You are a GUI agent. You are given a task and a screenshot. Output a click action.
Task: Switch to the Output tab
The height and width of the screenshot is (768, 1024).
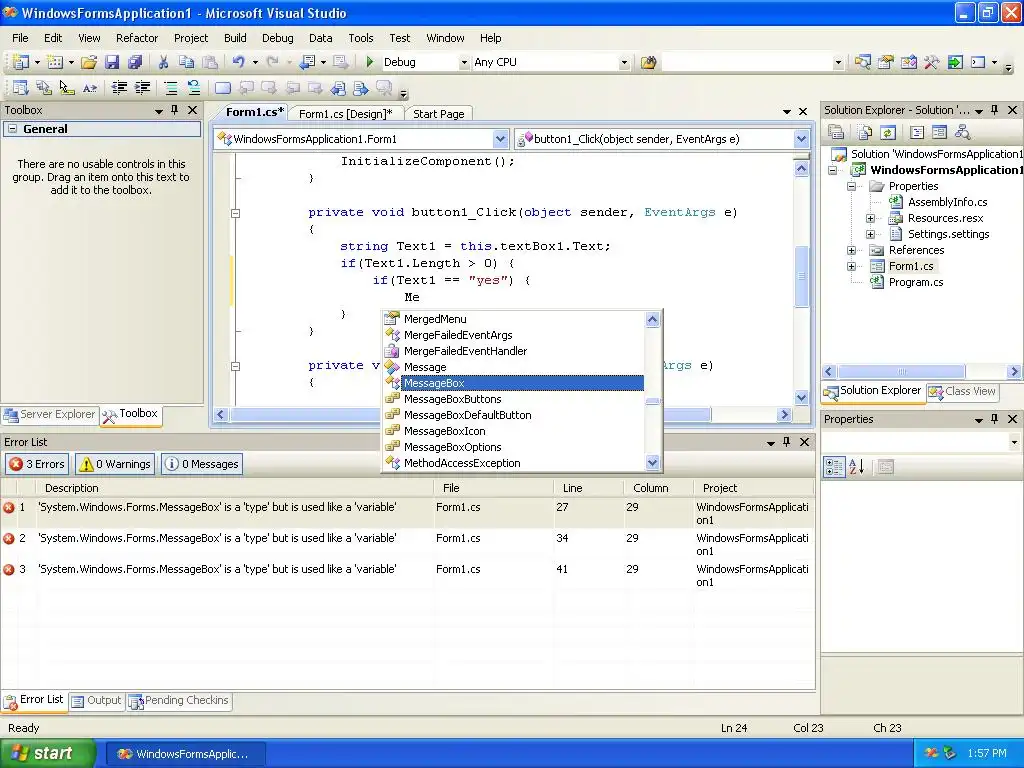tap(97, 701)
